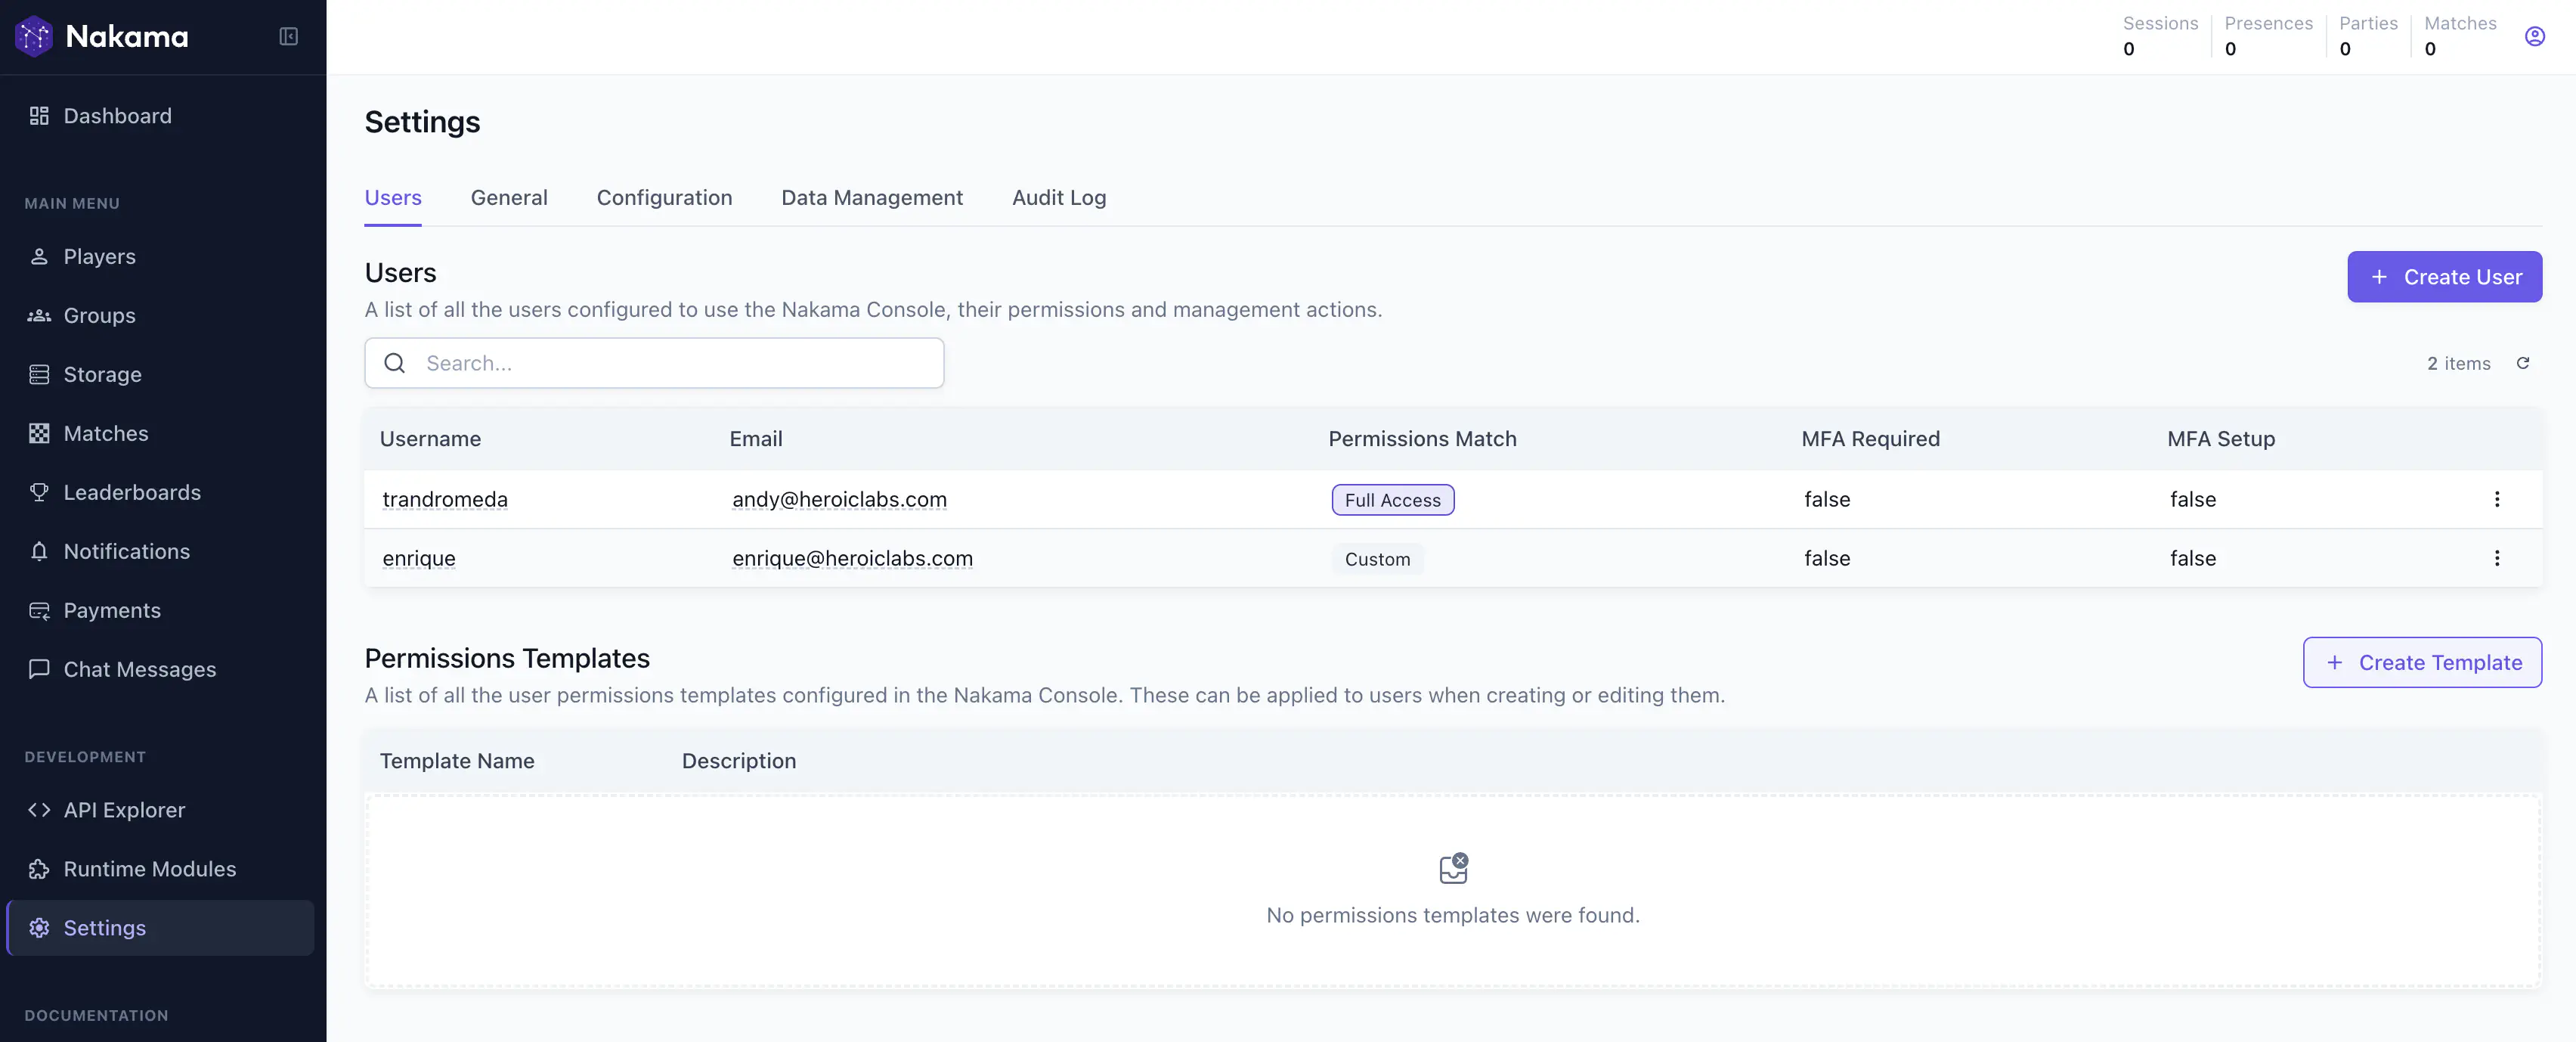Click the Create Template button
Viewport: 2576px width, 1042px height.
2422,663
